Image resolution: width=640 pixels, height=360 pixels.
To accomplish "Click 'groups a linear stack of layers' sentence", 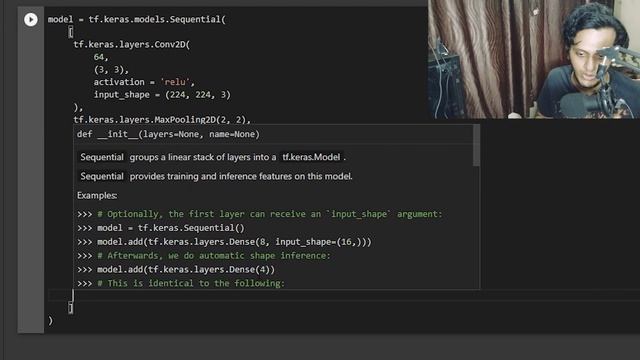I will point(203,157).
